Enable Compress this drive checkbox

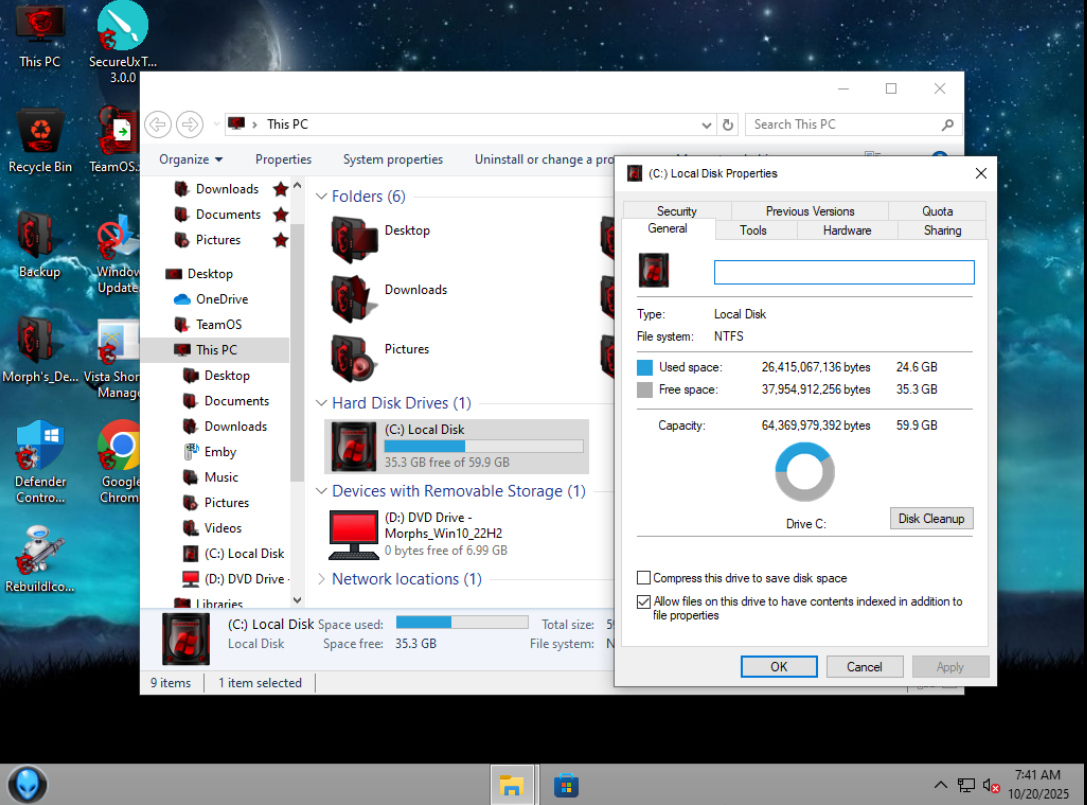643,578
